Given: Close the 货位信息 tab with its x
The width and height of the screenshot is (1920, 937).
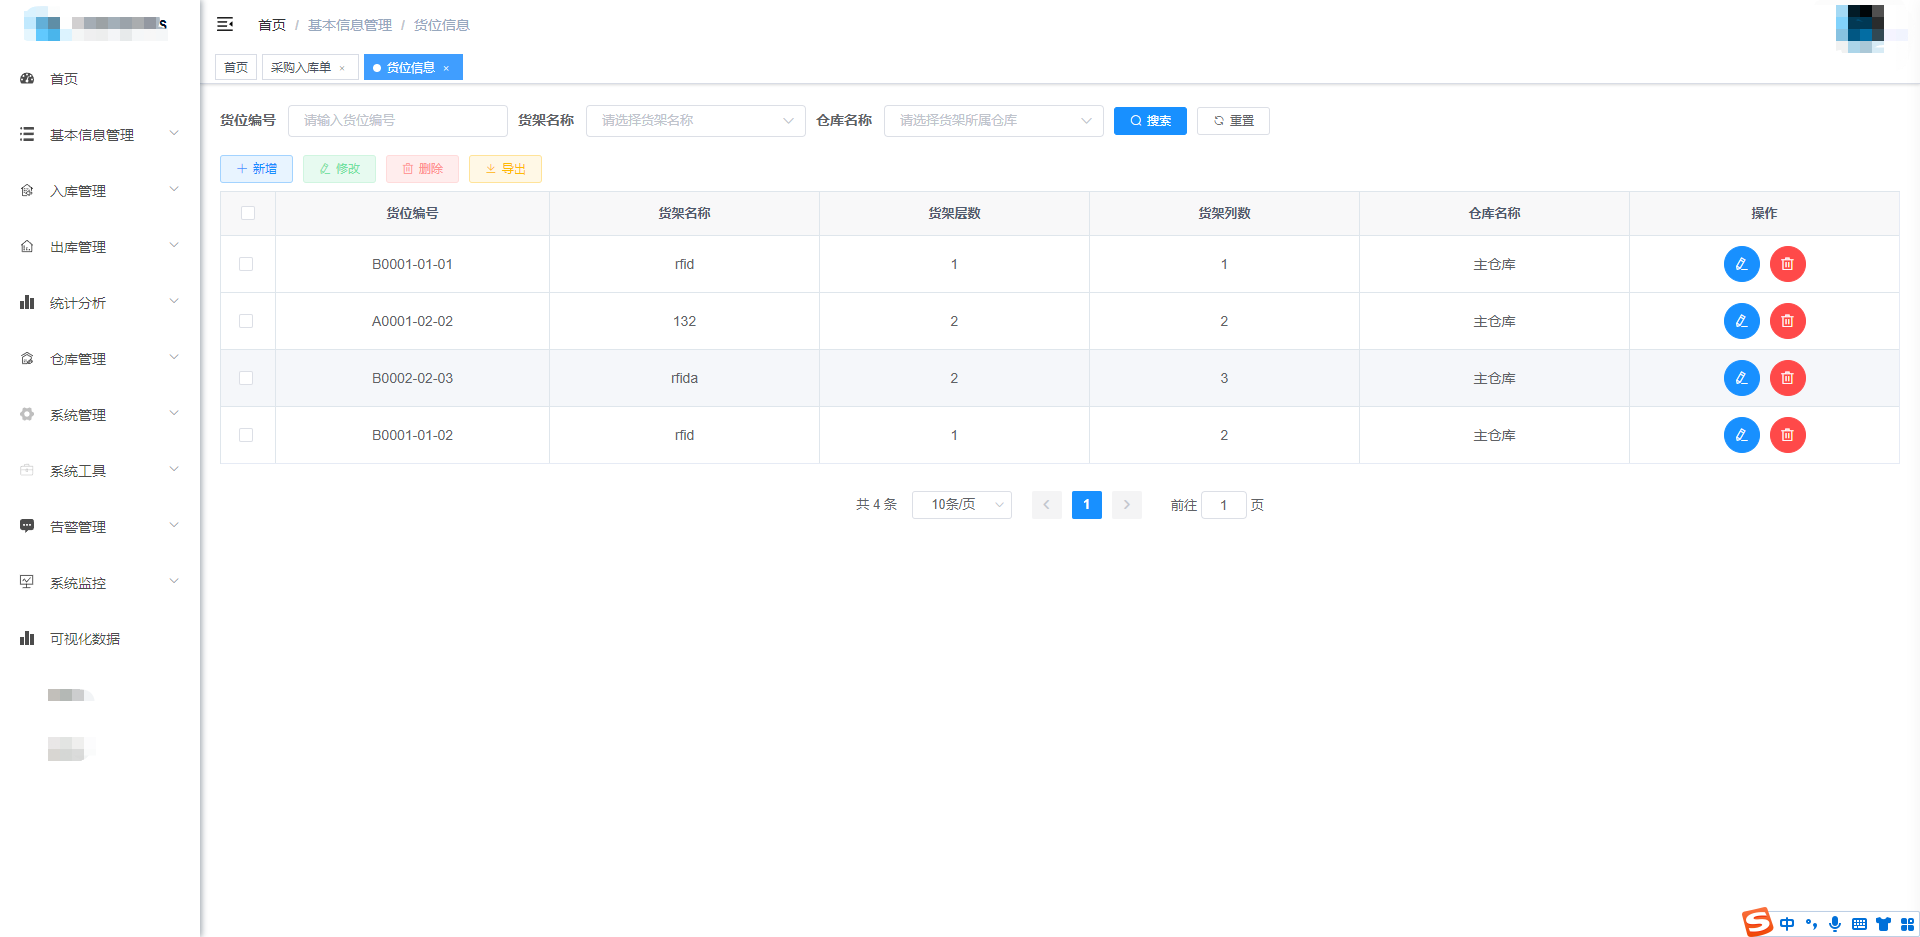Looking at the screenshot, I should tap(446, 68).
